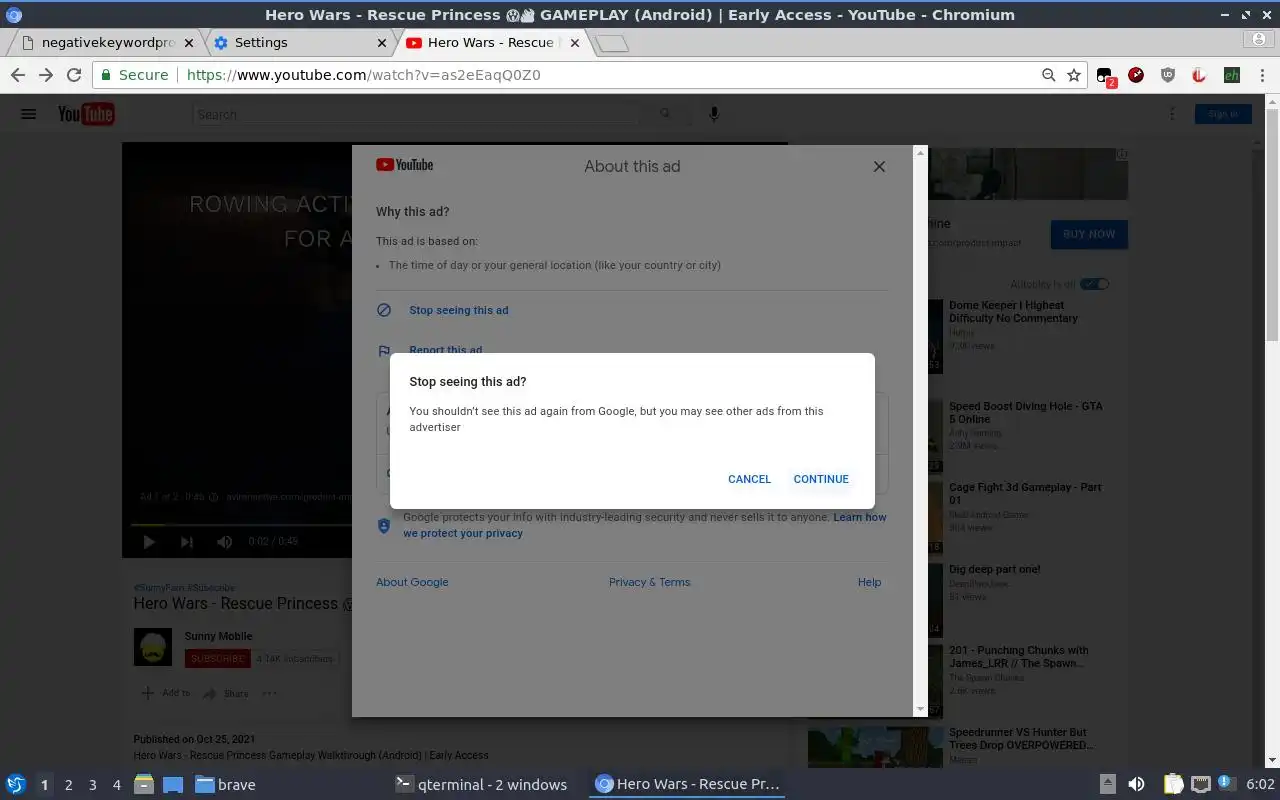Viewport: 1280px width, 800px height.
Task: Click the YouTube Sign in button
Action: pos(1223,114)
